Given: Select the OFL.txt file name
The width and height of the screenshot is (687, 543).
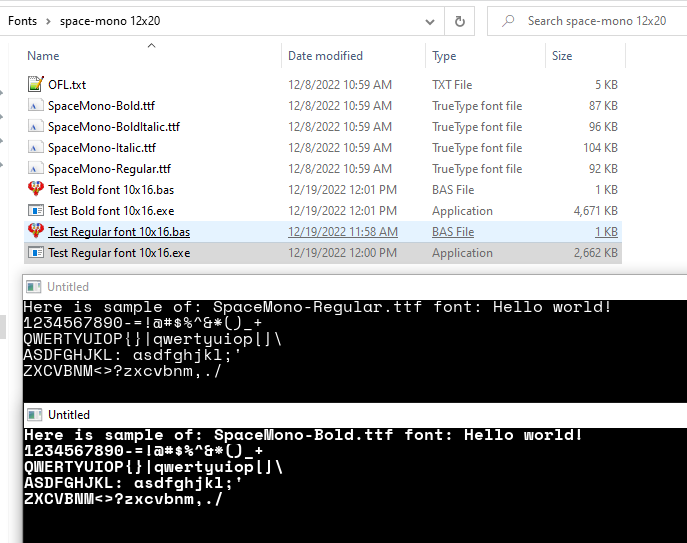Looking at the screenshot, I should (67, 85).
